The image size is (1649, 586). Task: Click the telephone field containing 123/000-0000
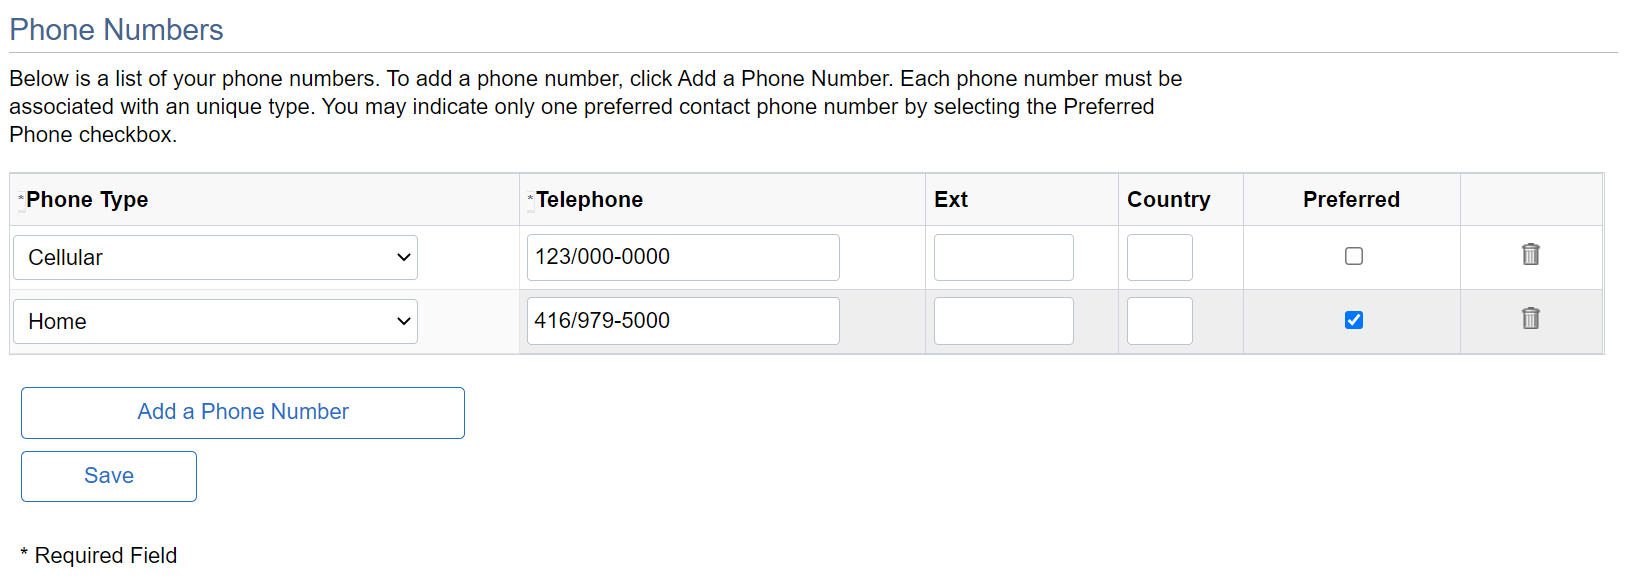point(683,258)
